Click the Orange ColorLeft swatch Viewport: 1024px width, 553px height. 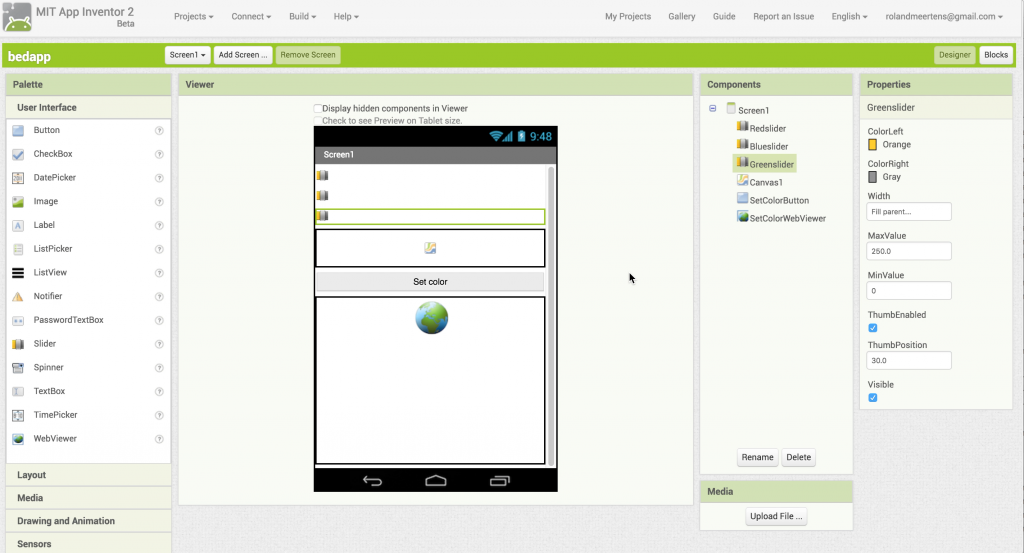click(x=873, y=145)
